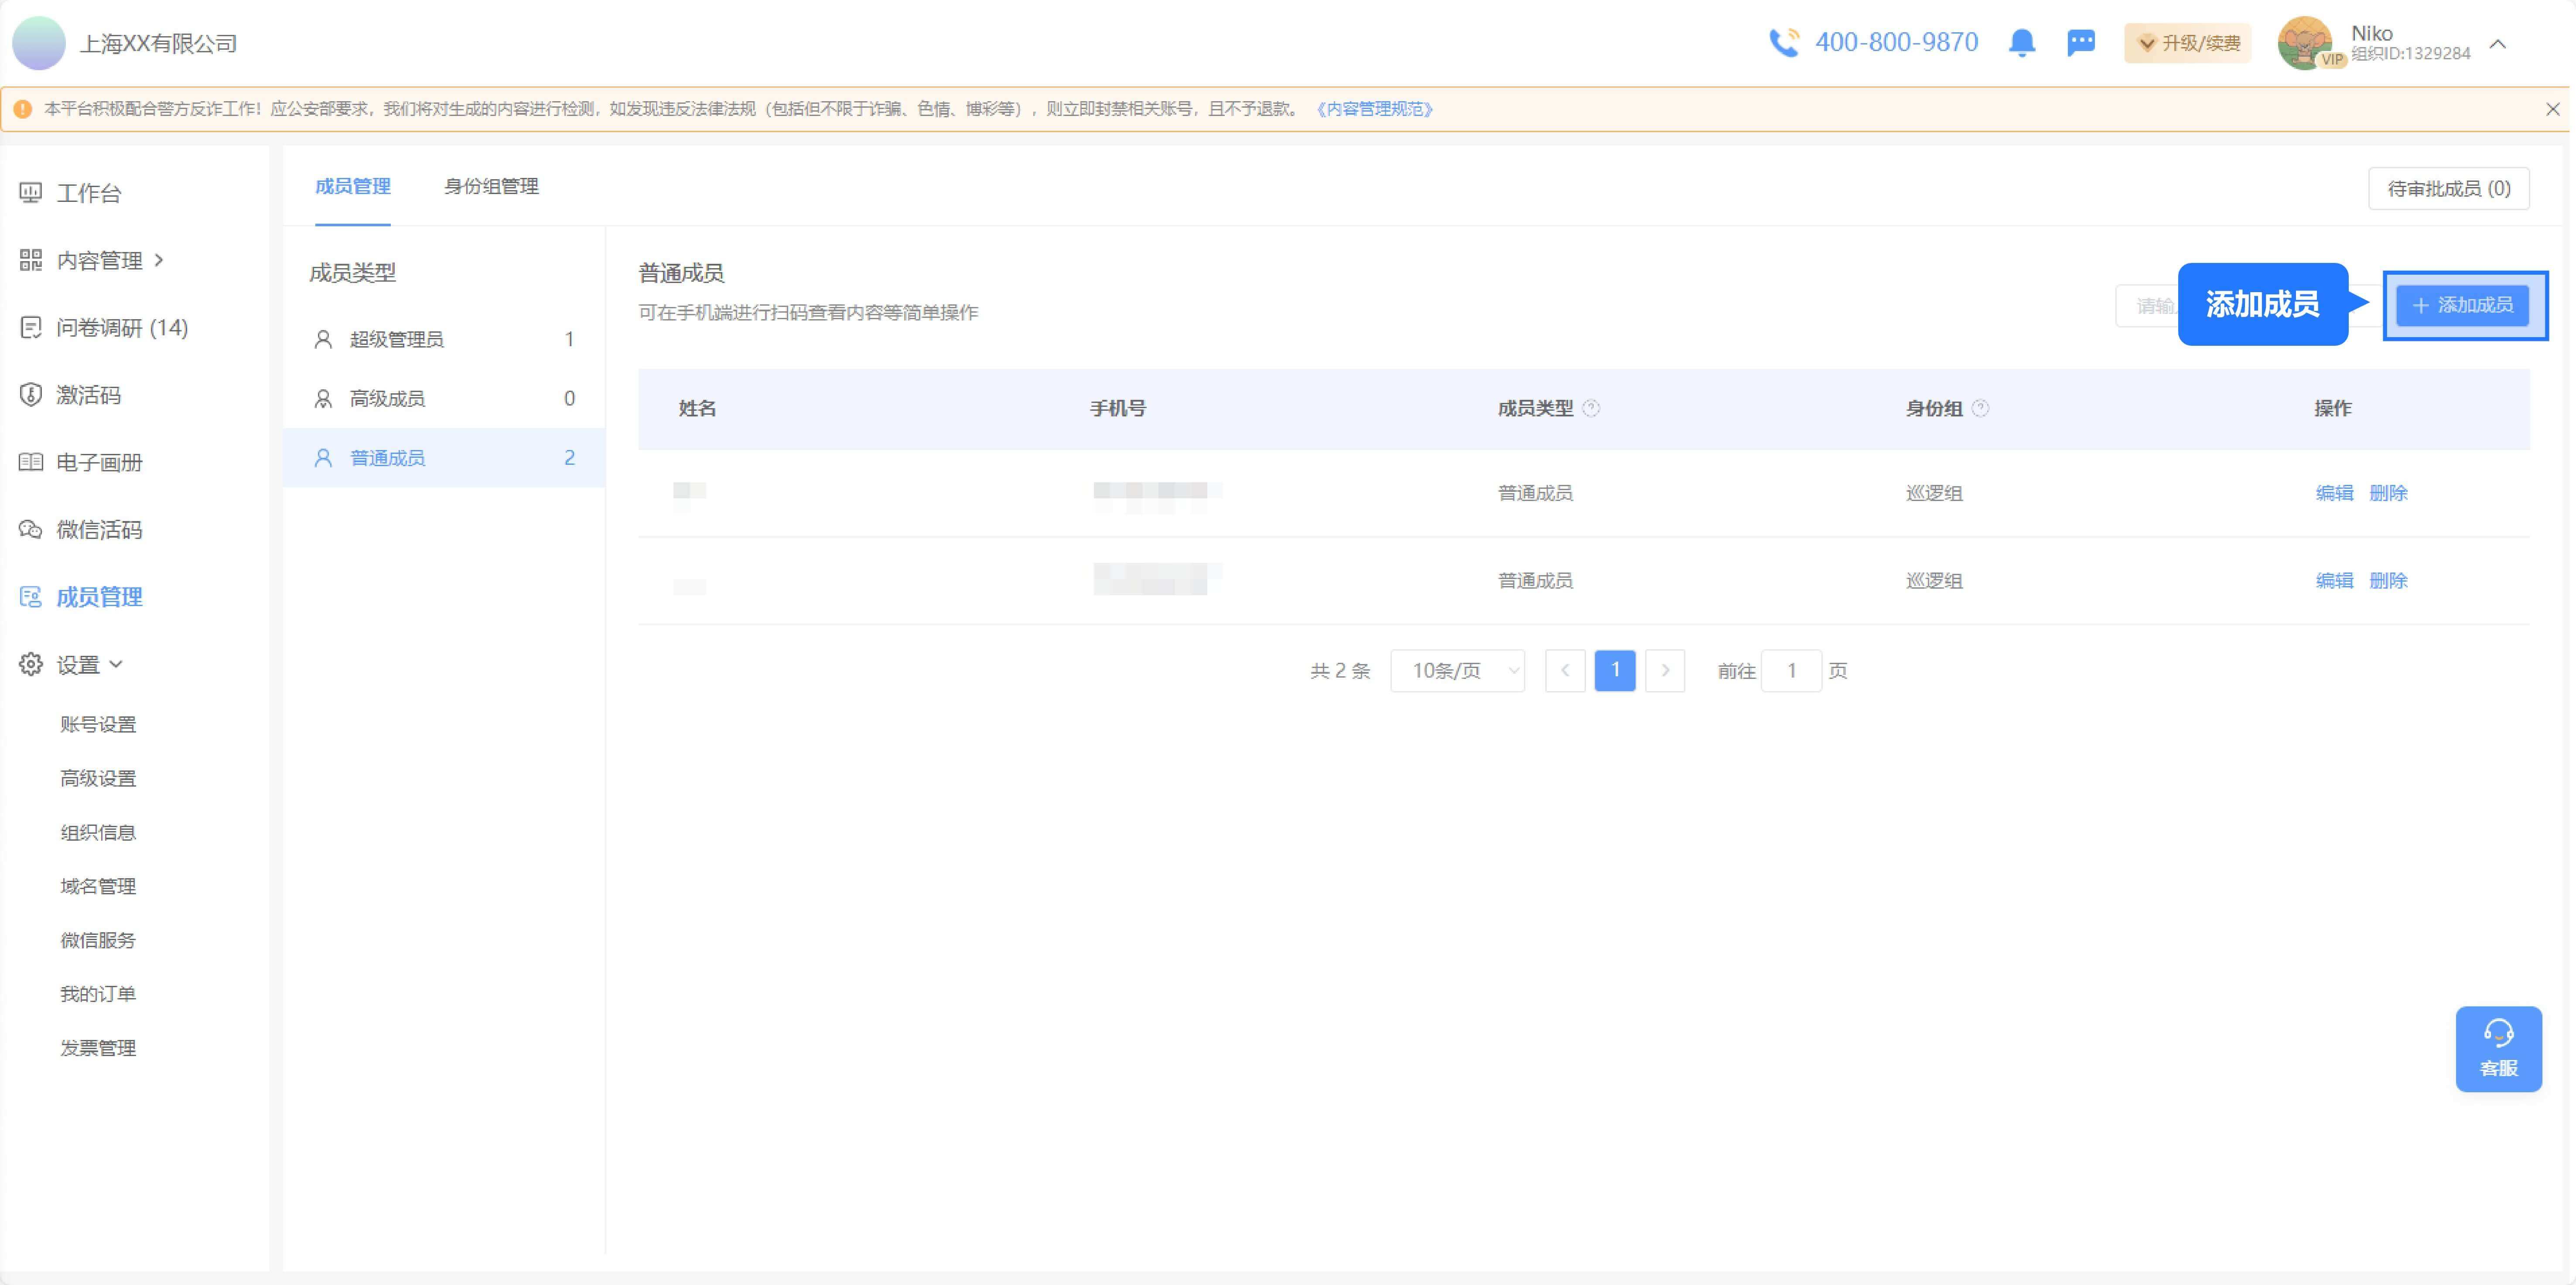The width and height of the screenshot is (2576, 1285).
Task: Click the phone icon beside 400-800-9870
Action: [x=1784, y=43]
